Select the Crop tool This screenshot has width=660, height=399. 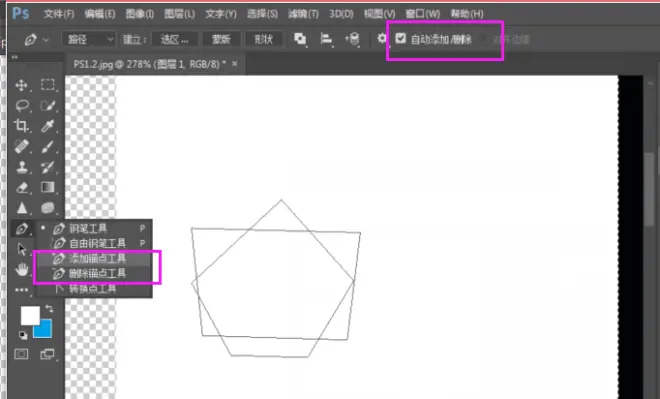pos(21,125)
